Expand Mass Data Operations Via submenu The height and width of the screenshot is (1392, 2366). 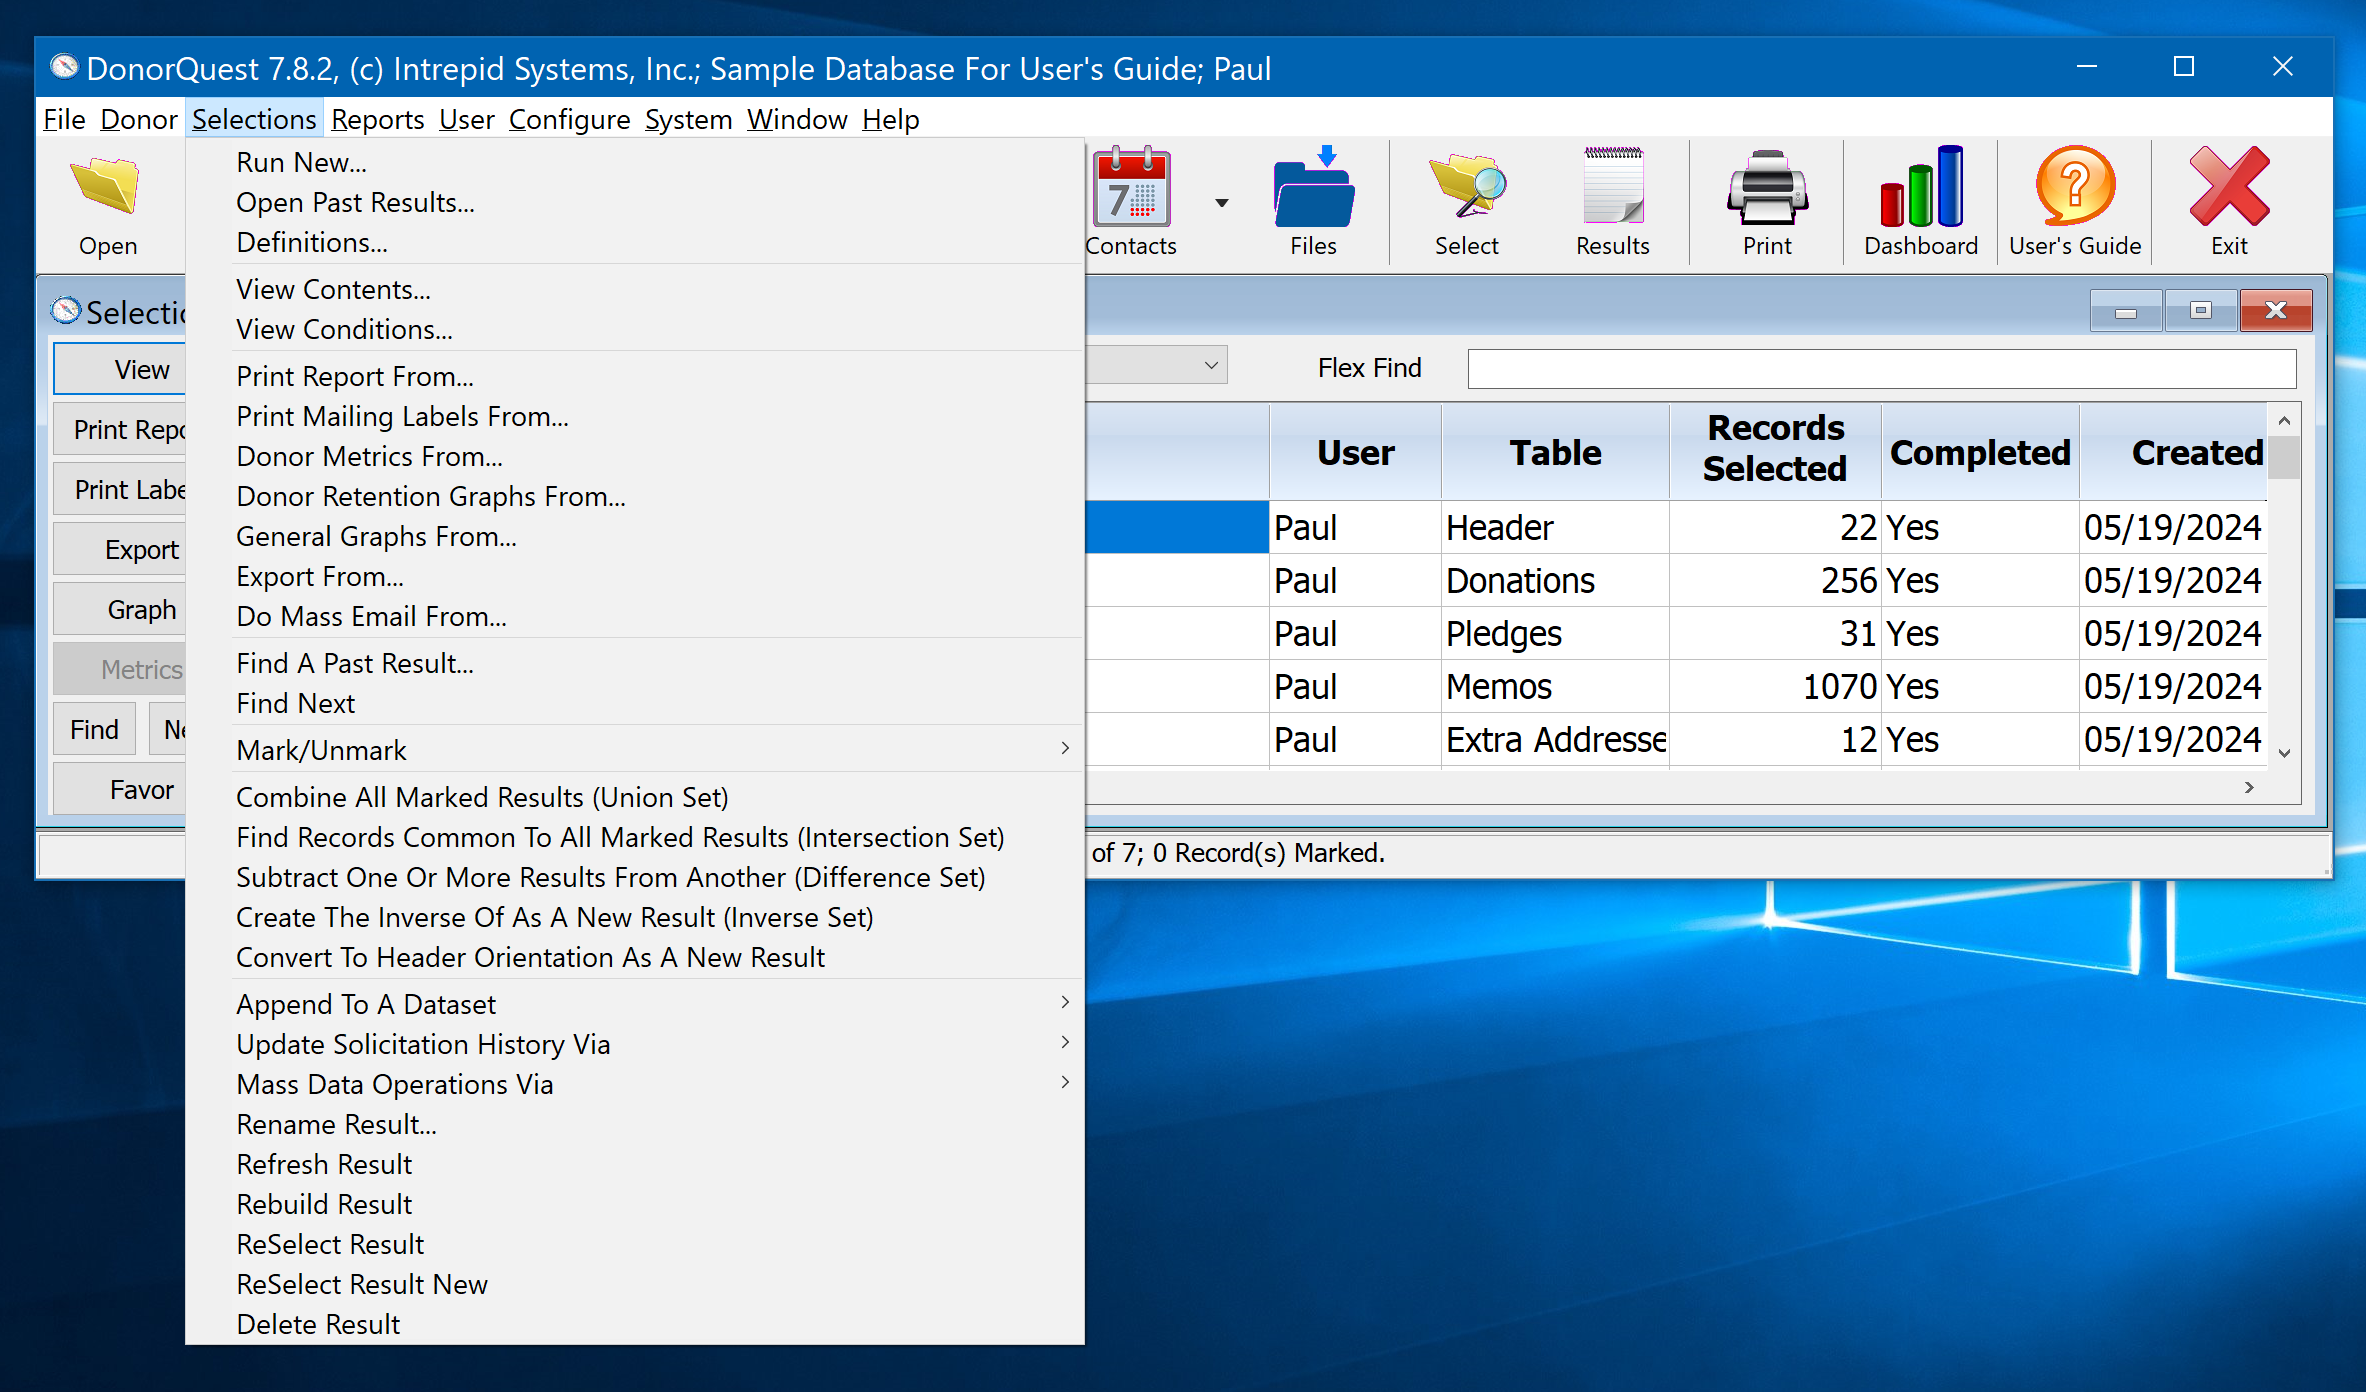(x=658, y=1084)
